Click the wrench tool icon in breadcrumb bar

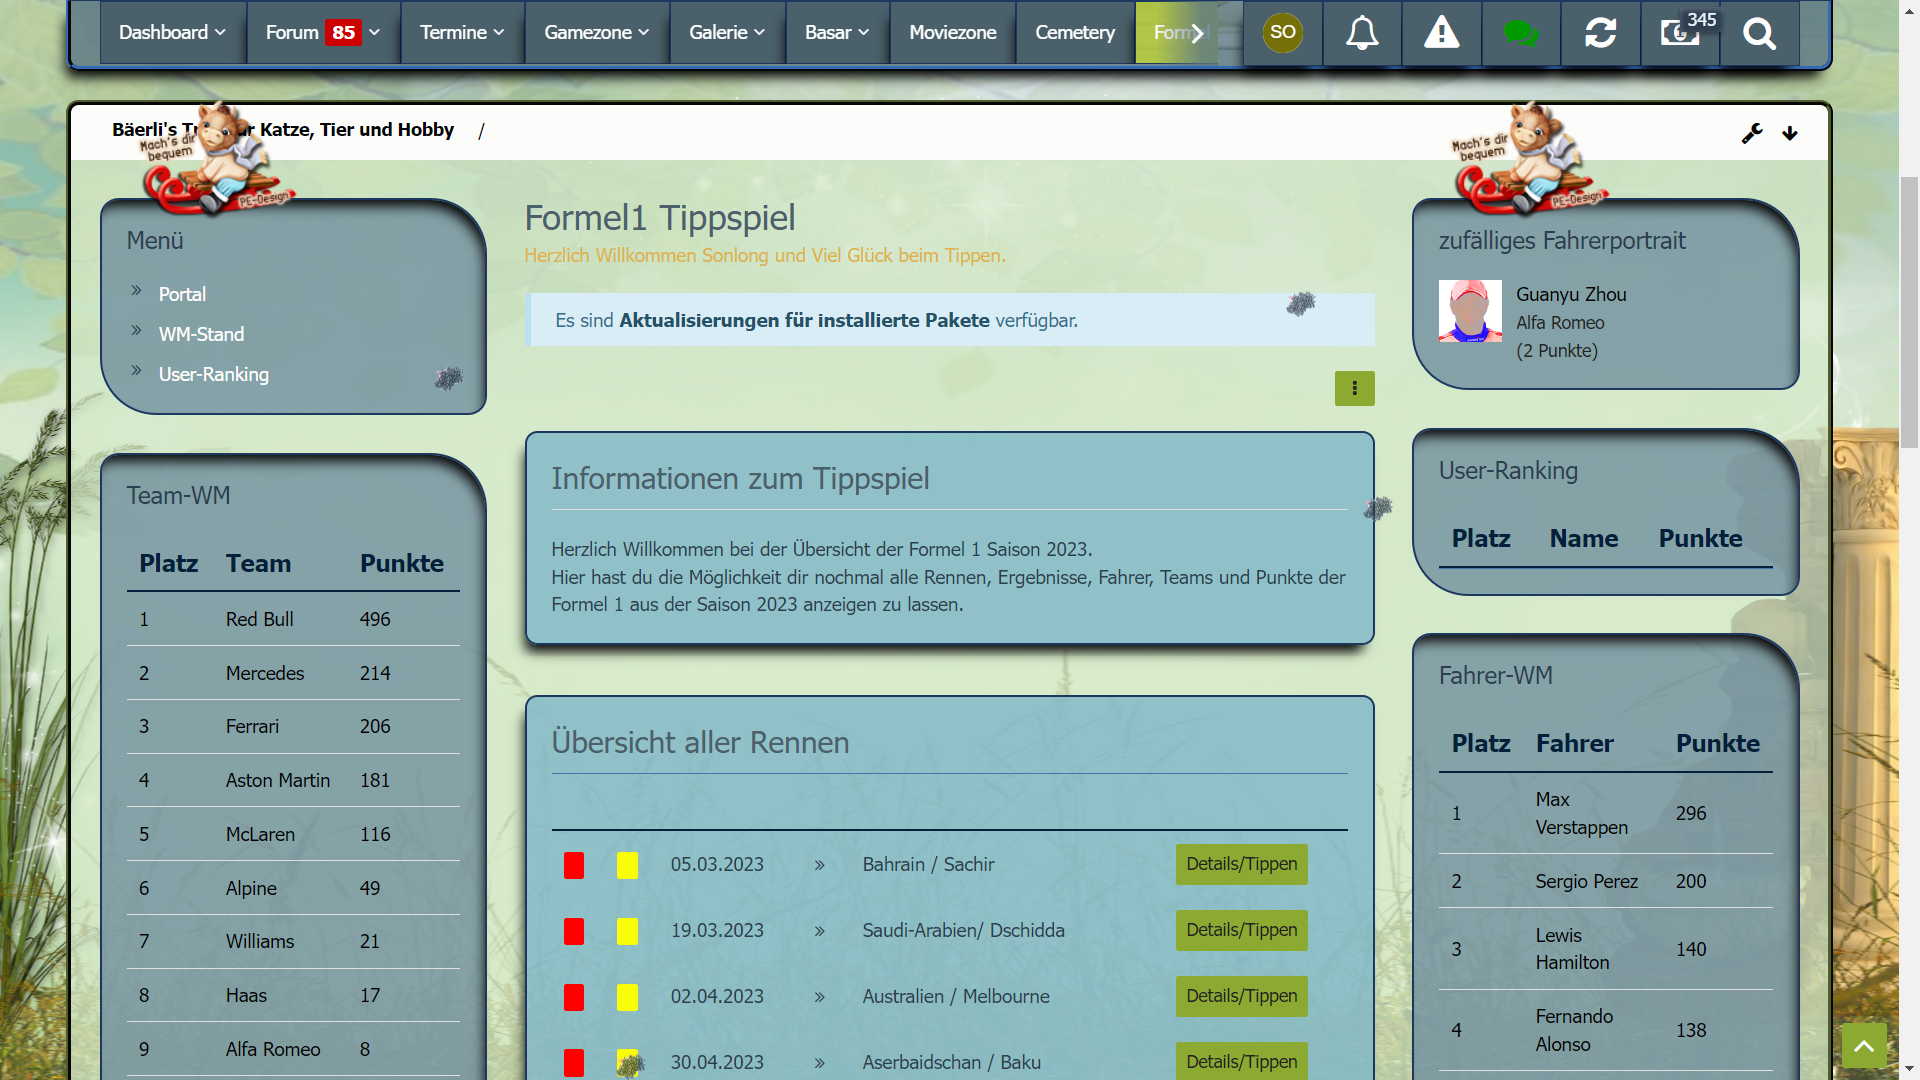click(1751, 133)
